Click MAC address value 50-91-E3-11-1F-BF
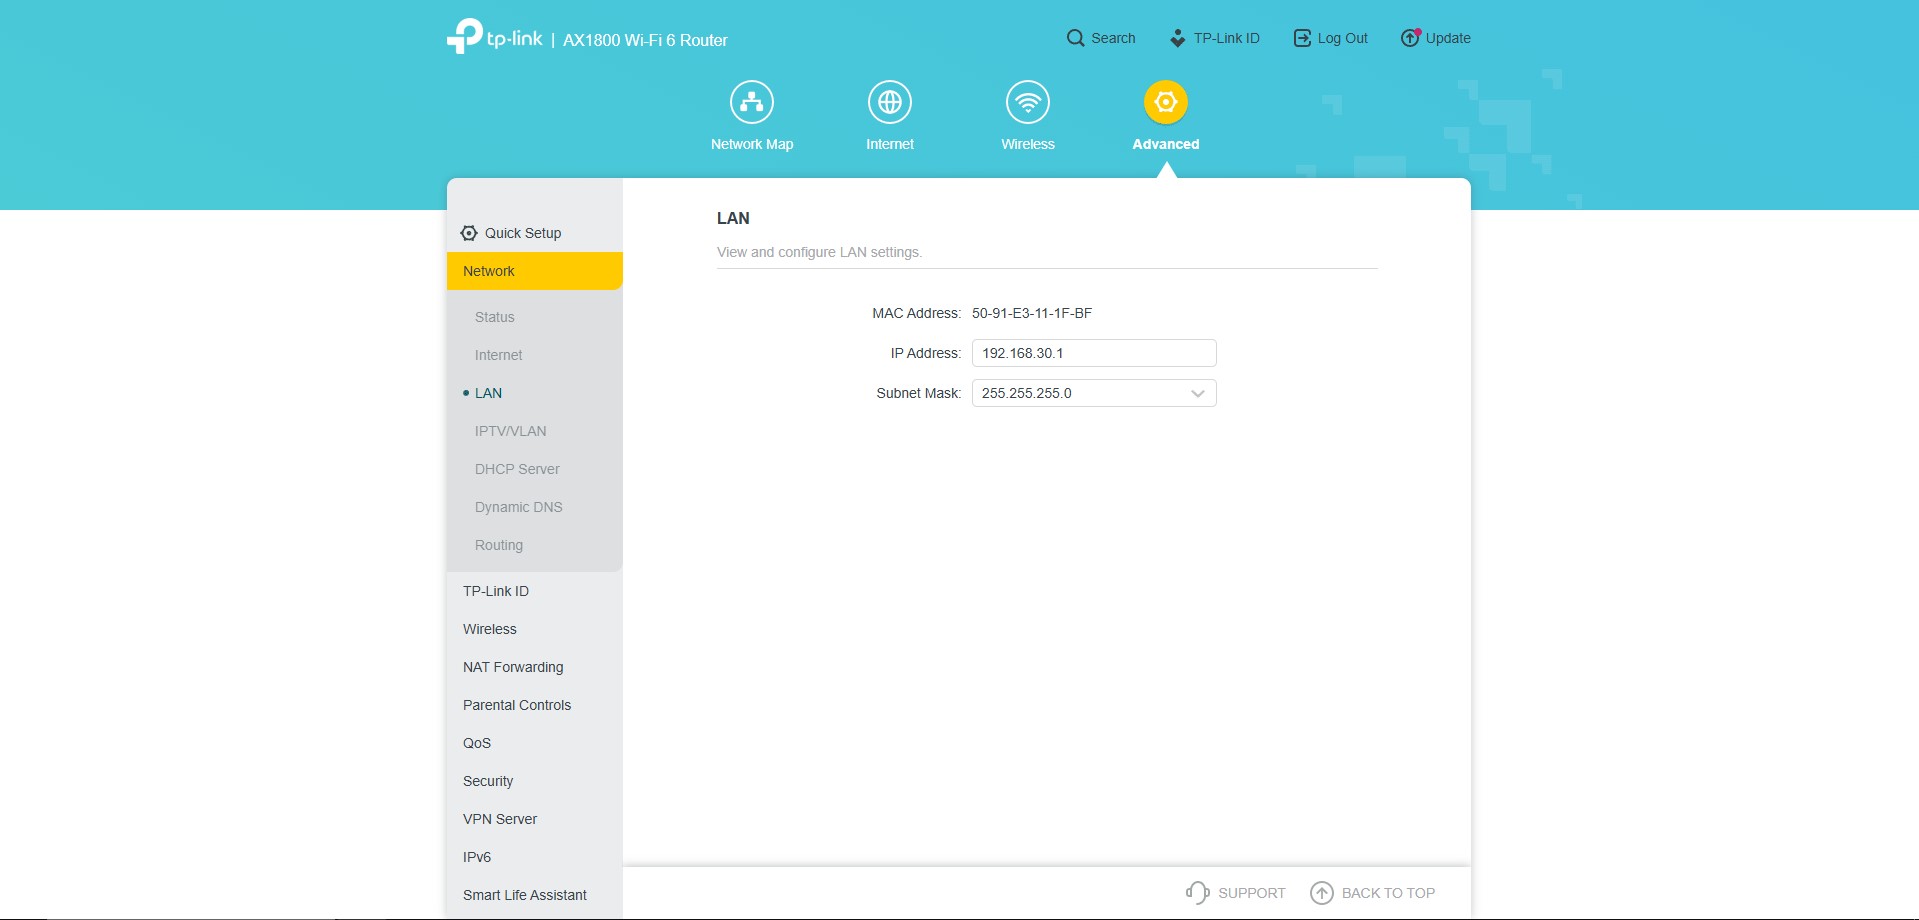Screen dimensions: 1919x920 (1032, 313)
